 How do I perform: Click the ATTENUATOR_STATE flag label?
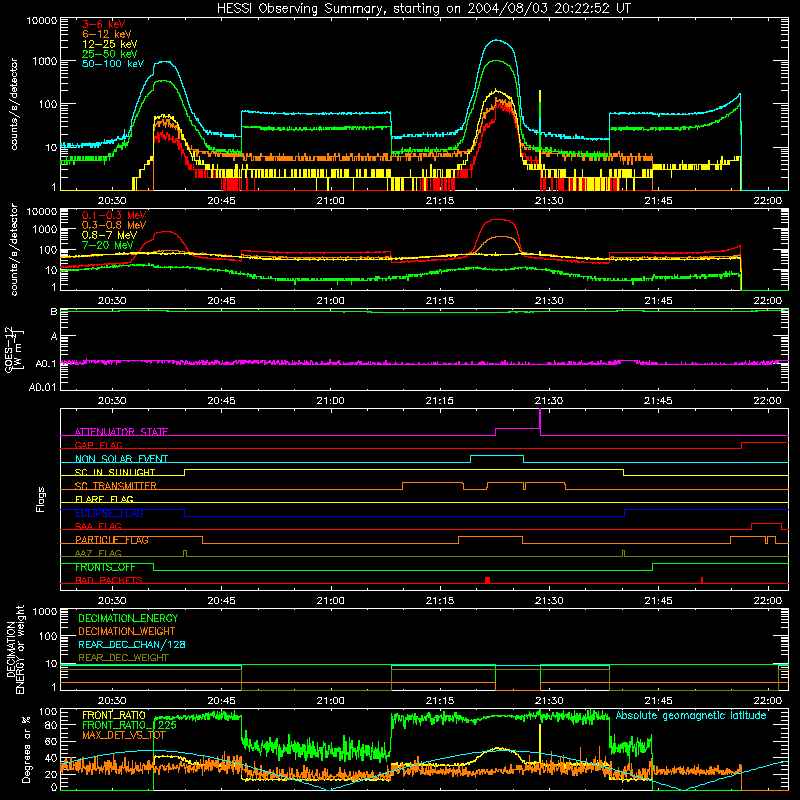(x=121, y=432)
